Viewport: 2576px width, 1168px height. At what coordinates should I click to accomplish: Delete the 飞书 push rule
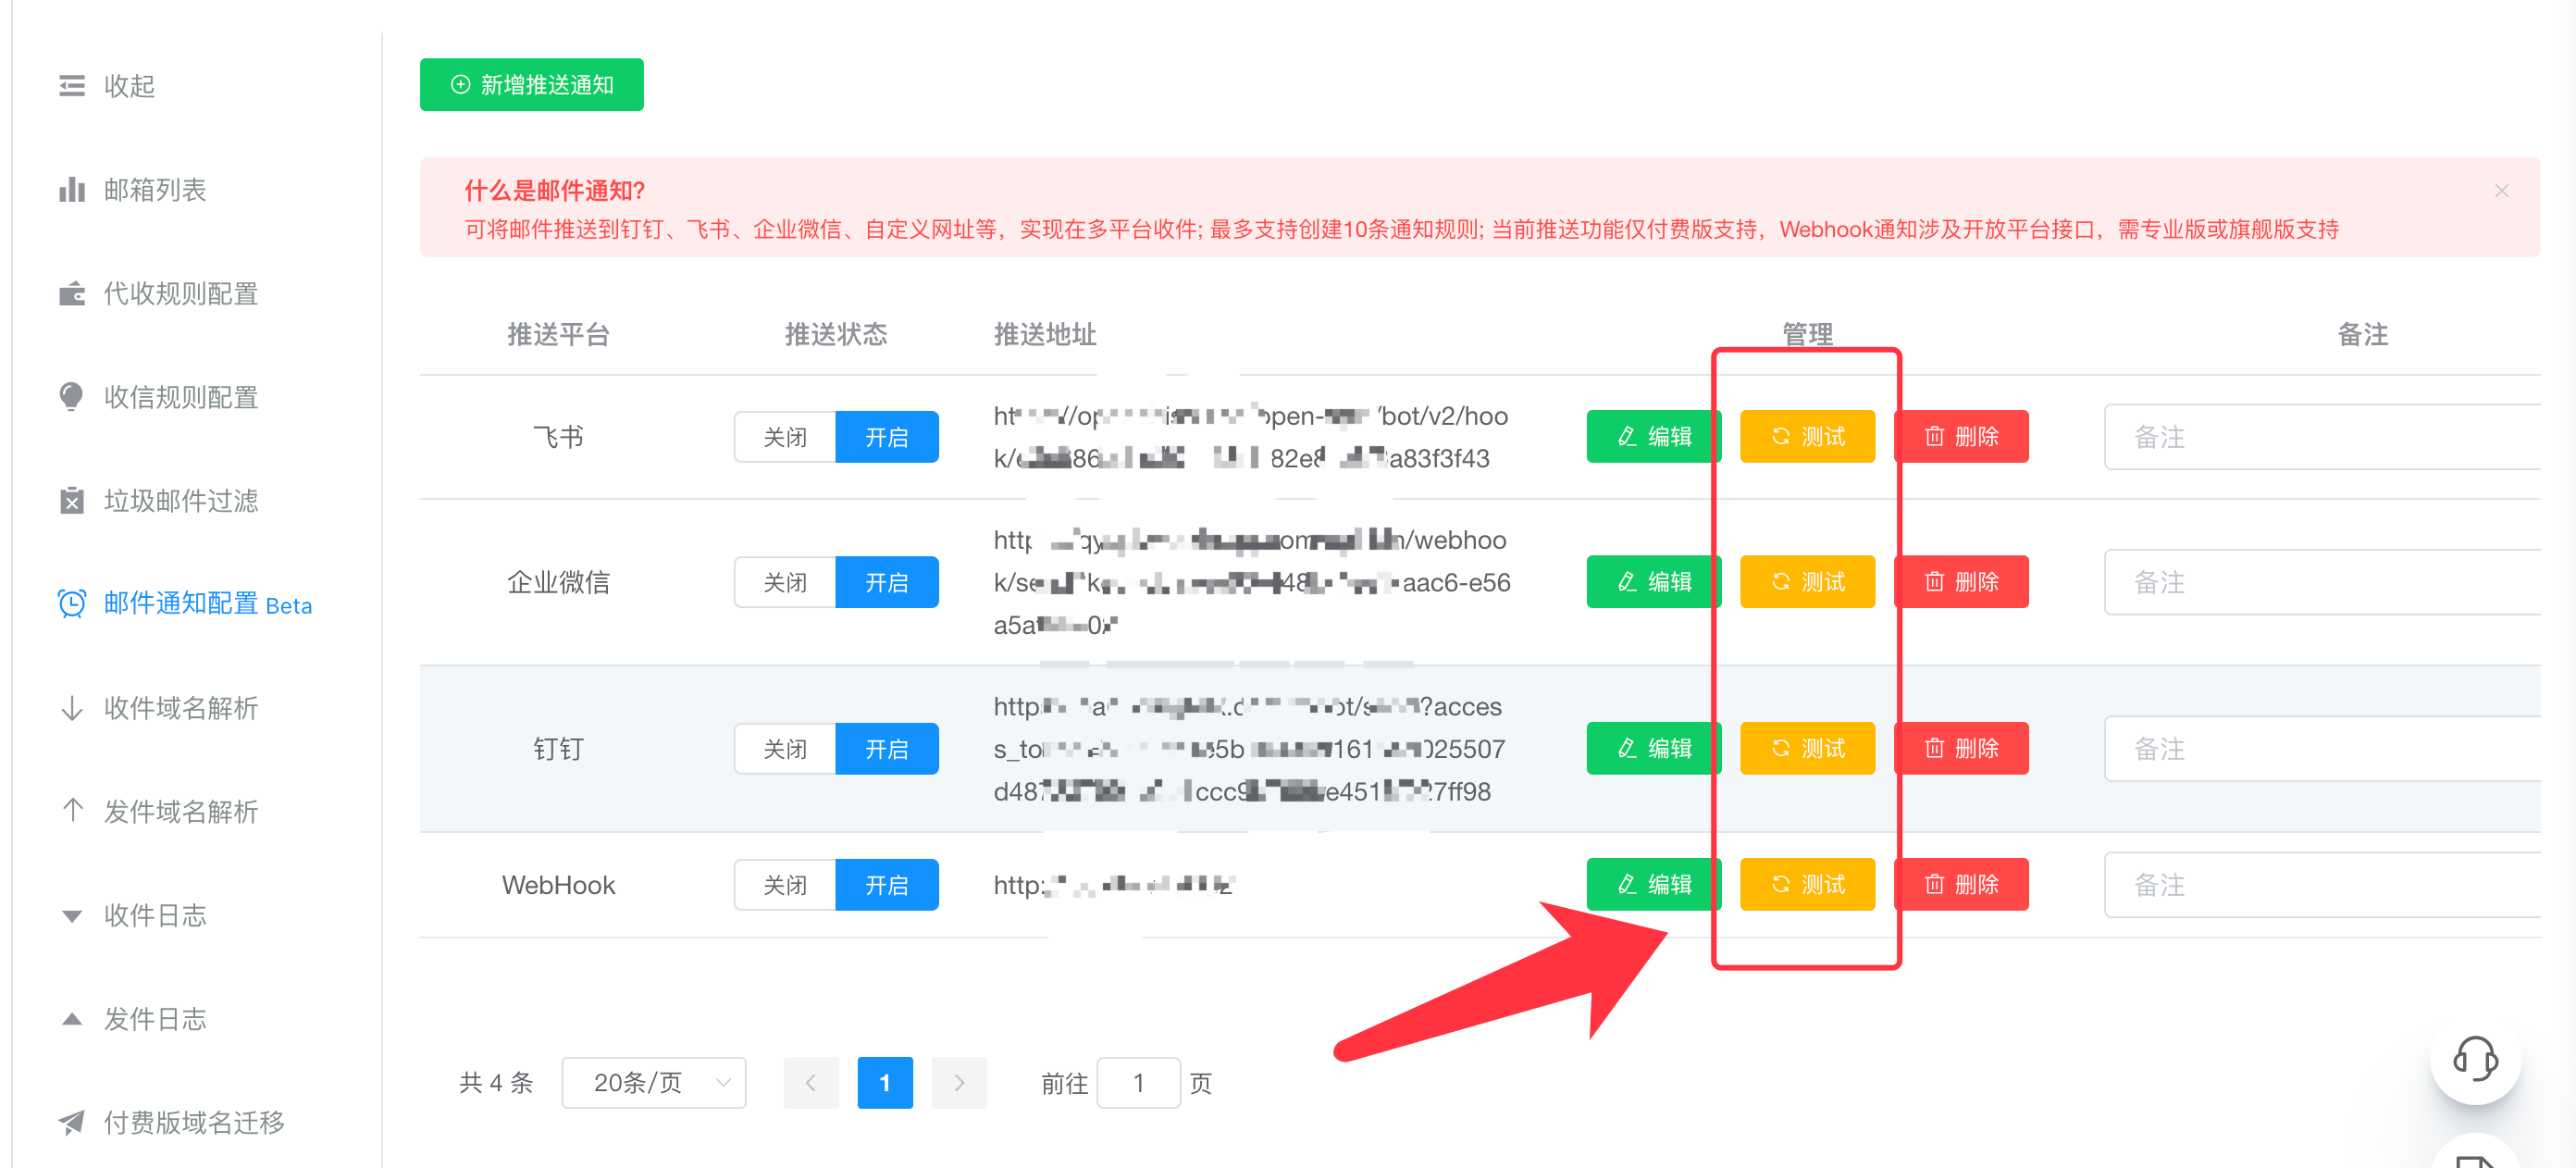point(1962,437)
